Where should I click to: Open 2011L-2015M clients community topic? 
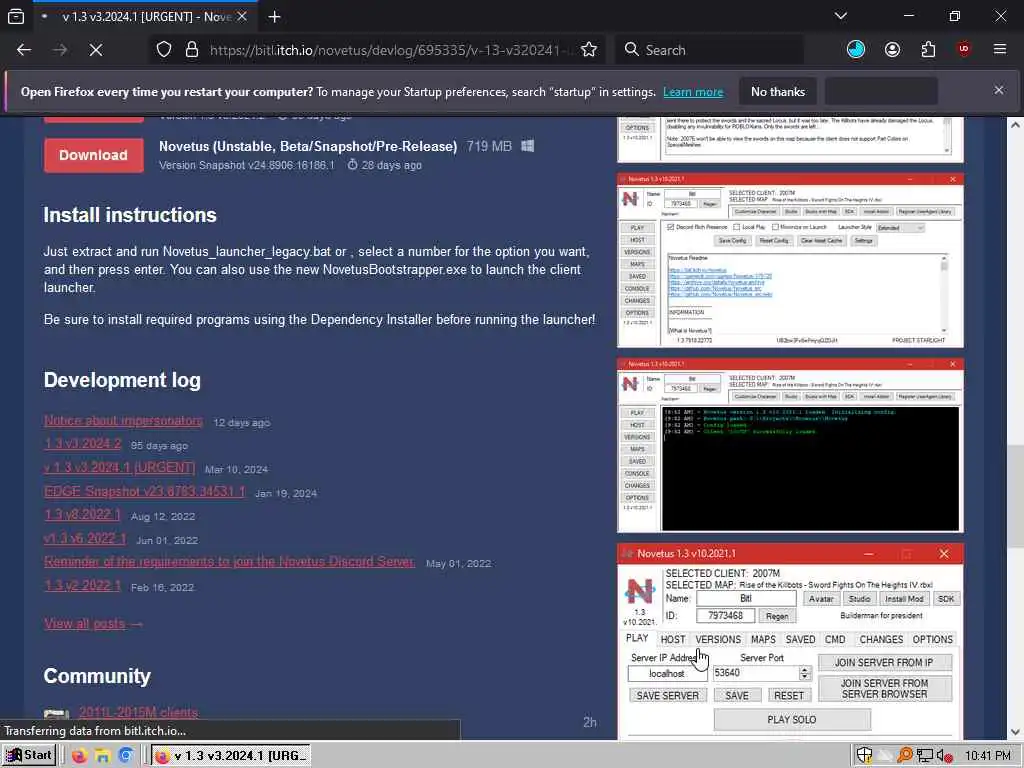pyautogui.click(x=138, y=712)
